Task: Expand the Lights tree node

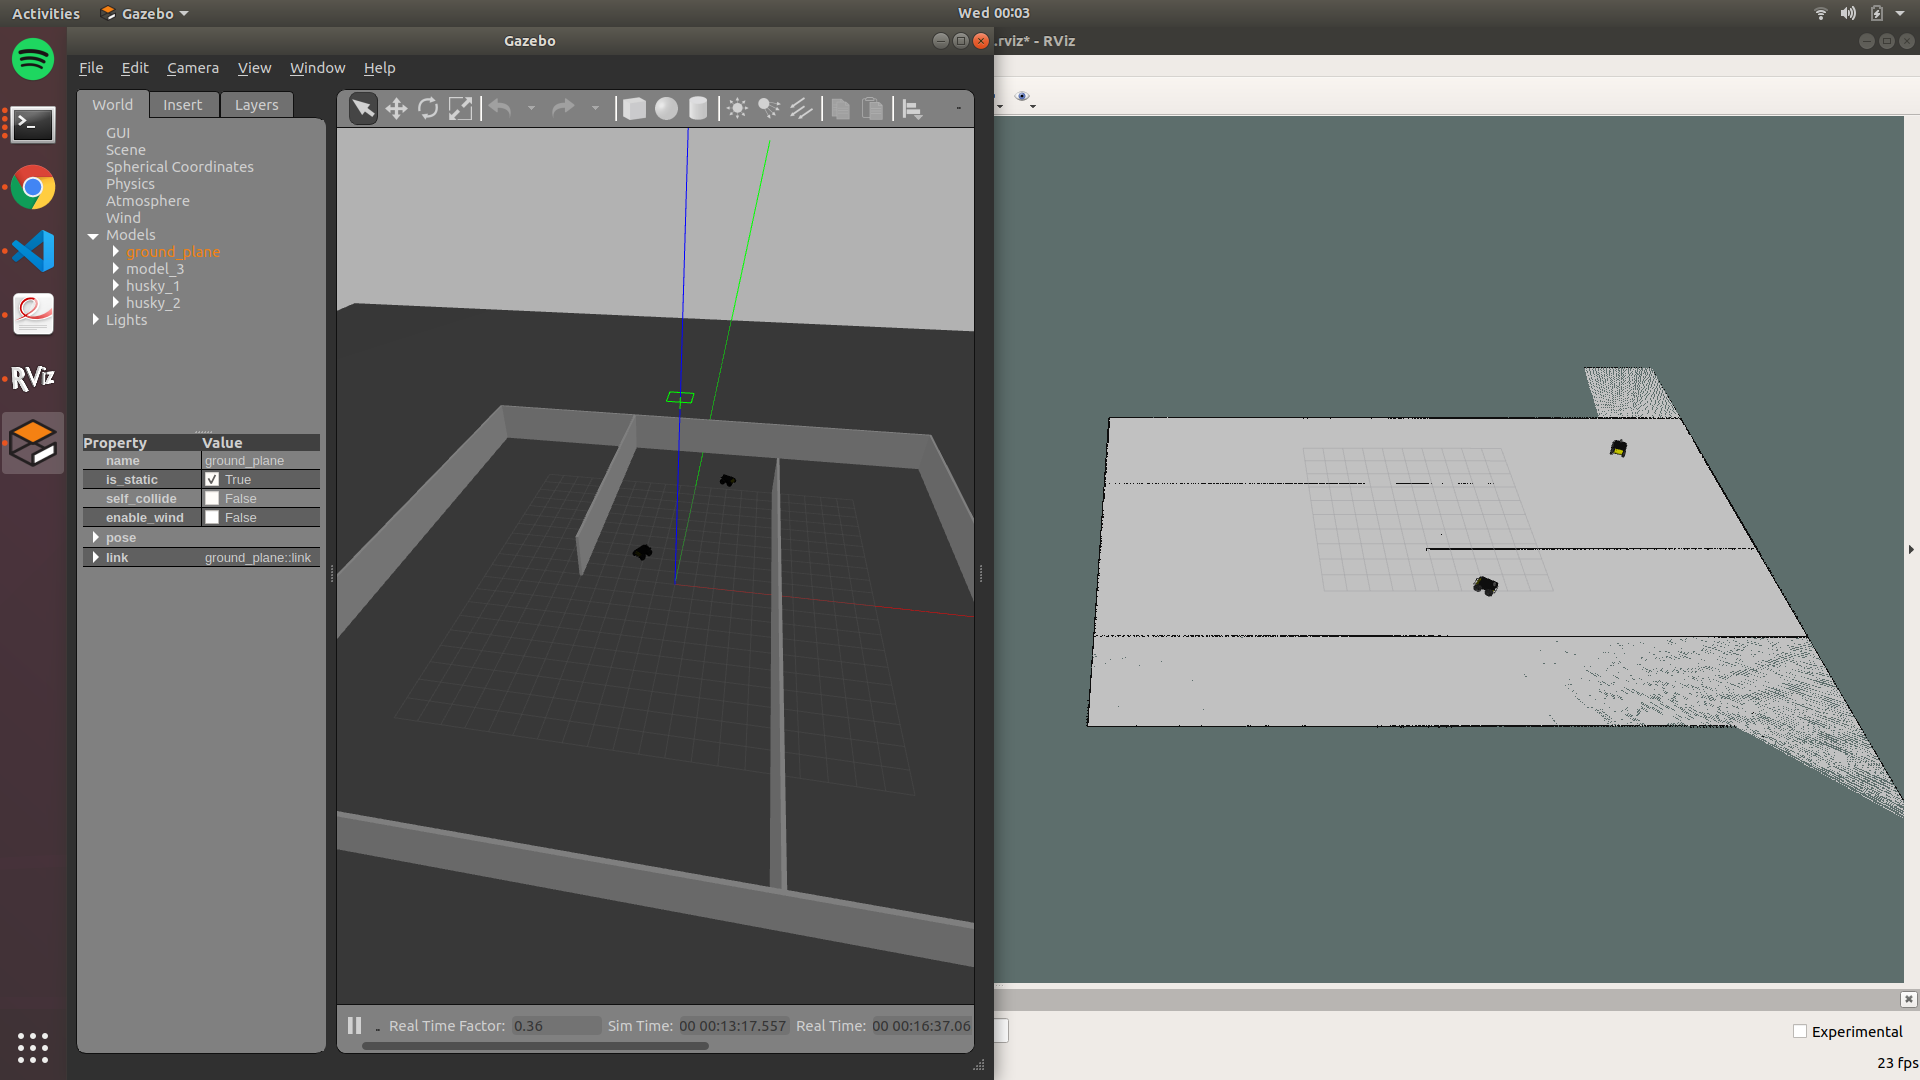Action: click(x=96, y=320)
